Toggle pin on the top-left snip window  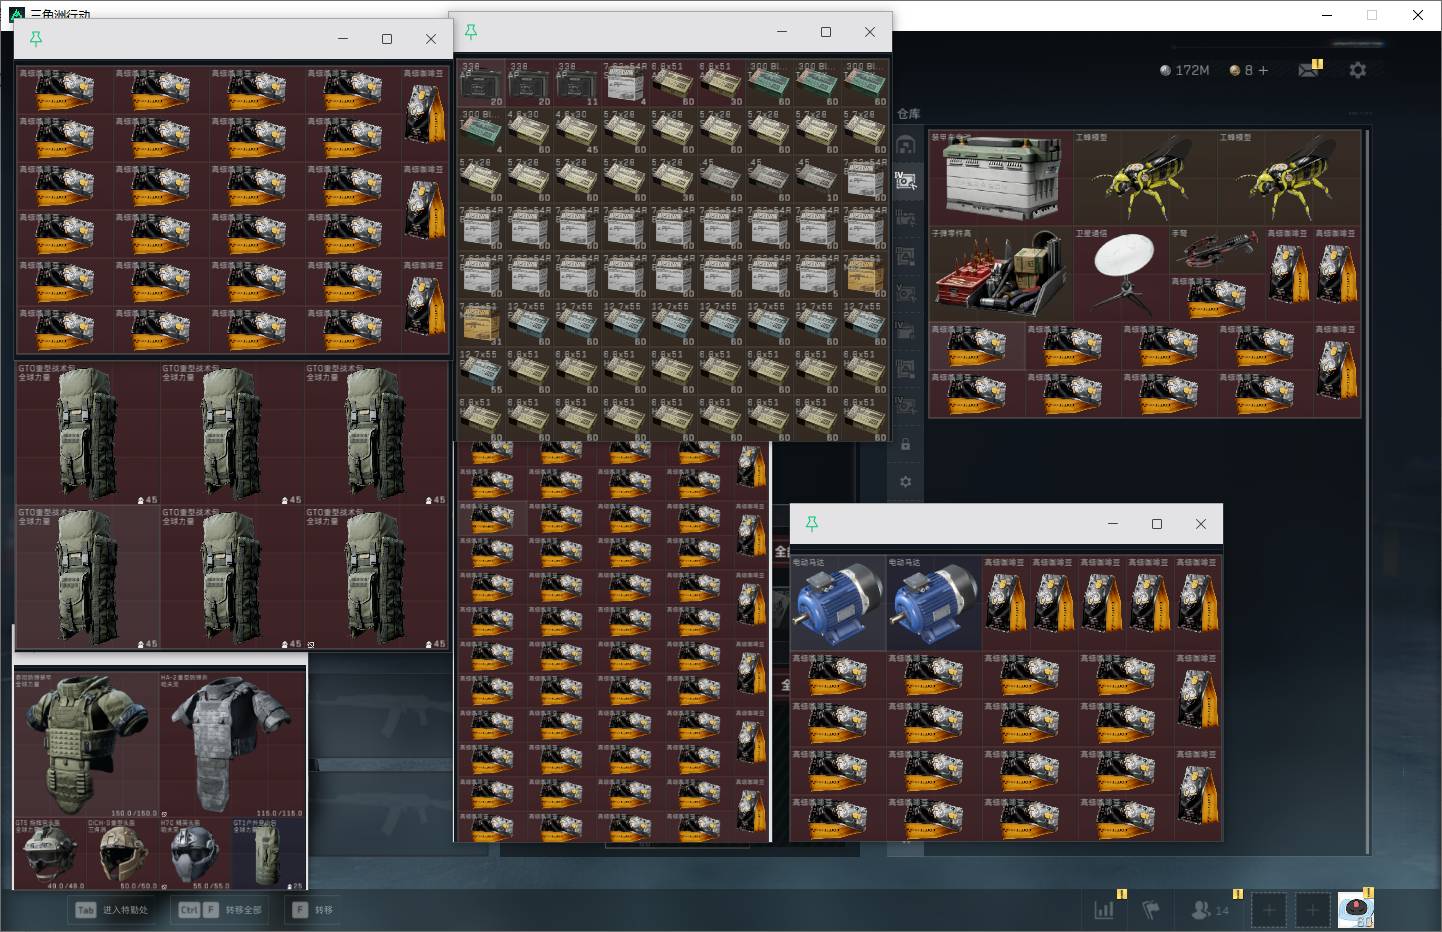pos(36,39)
